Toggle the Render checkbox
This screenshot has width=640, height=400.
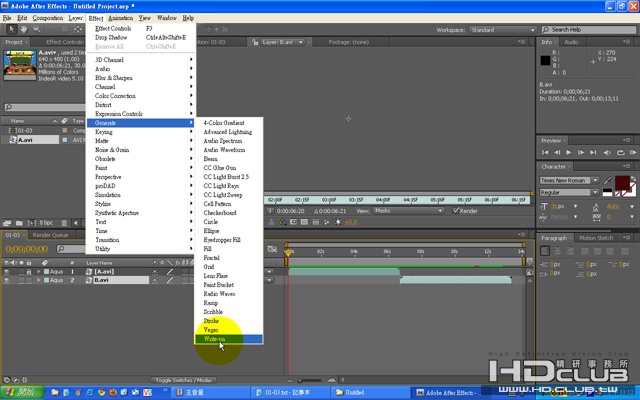456,211
